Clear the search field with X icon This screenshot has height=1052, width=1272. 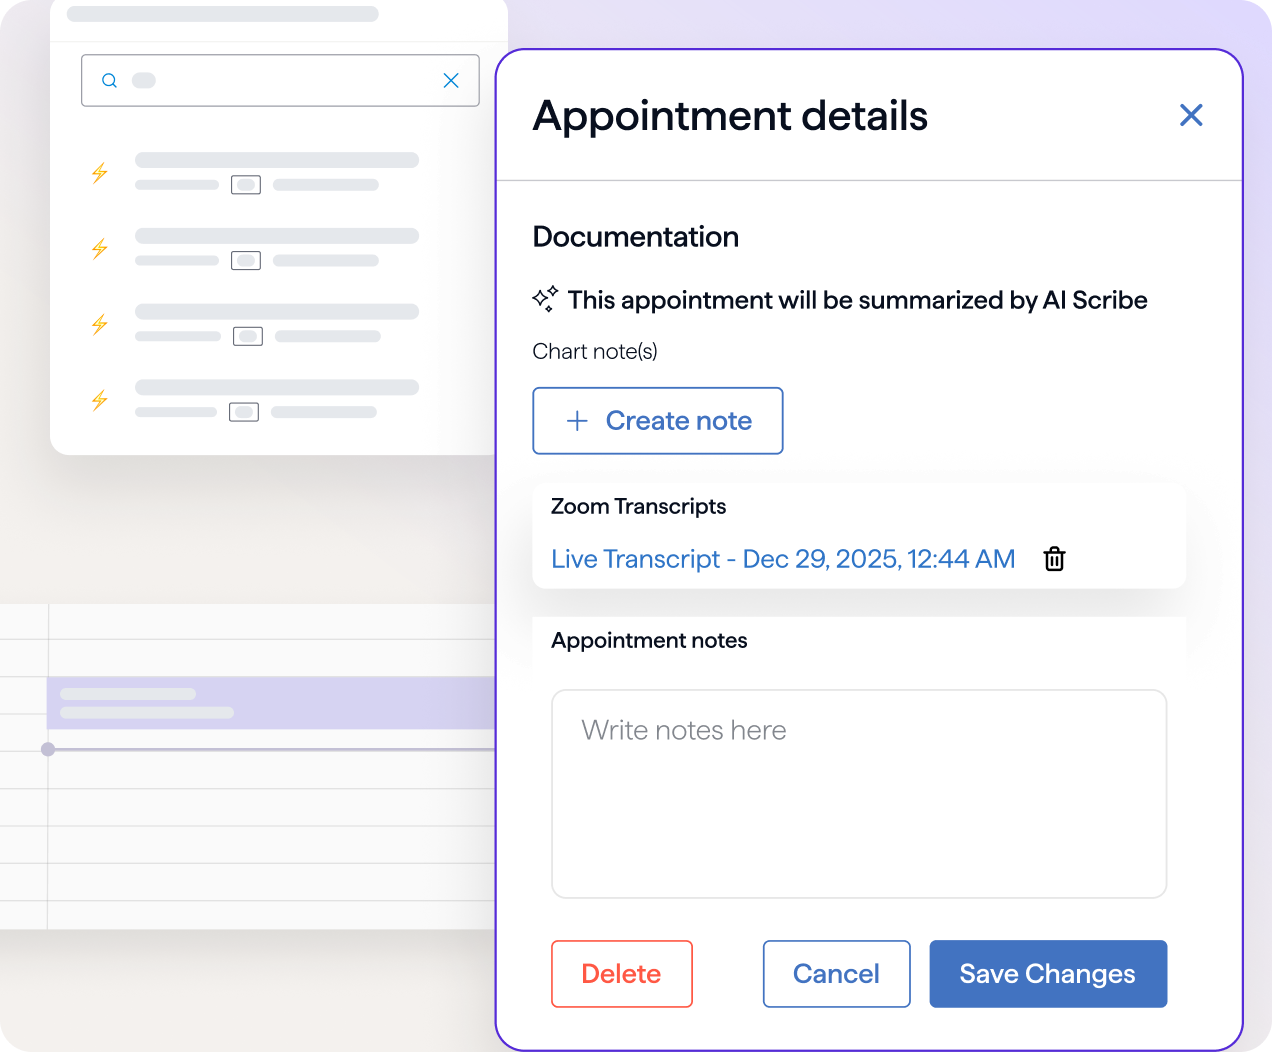[451, 81]
